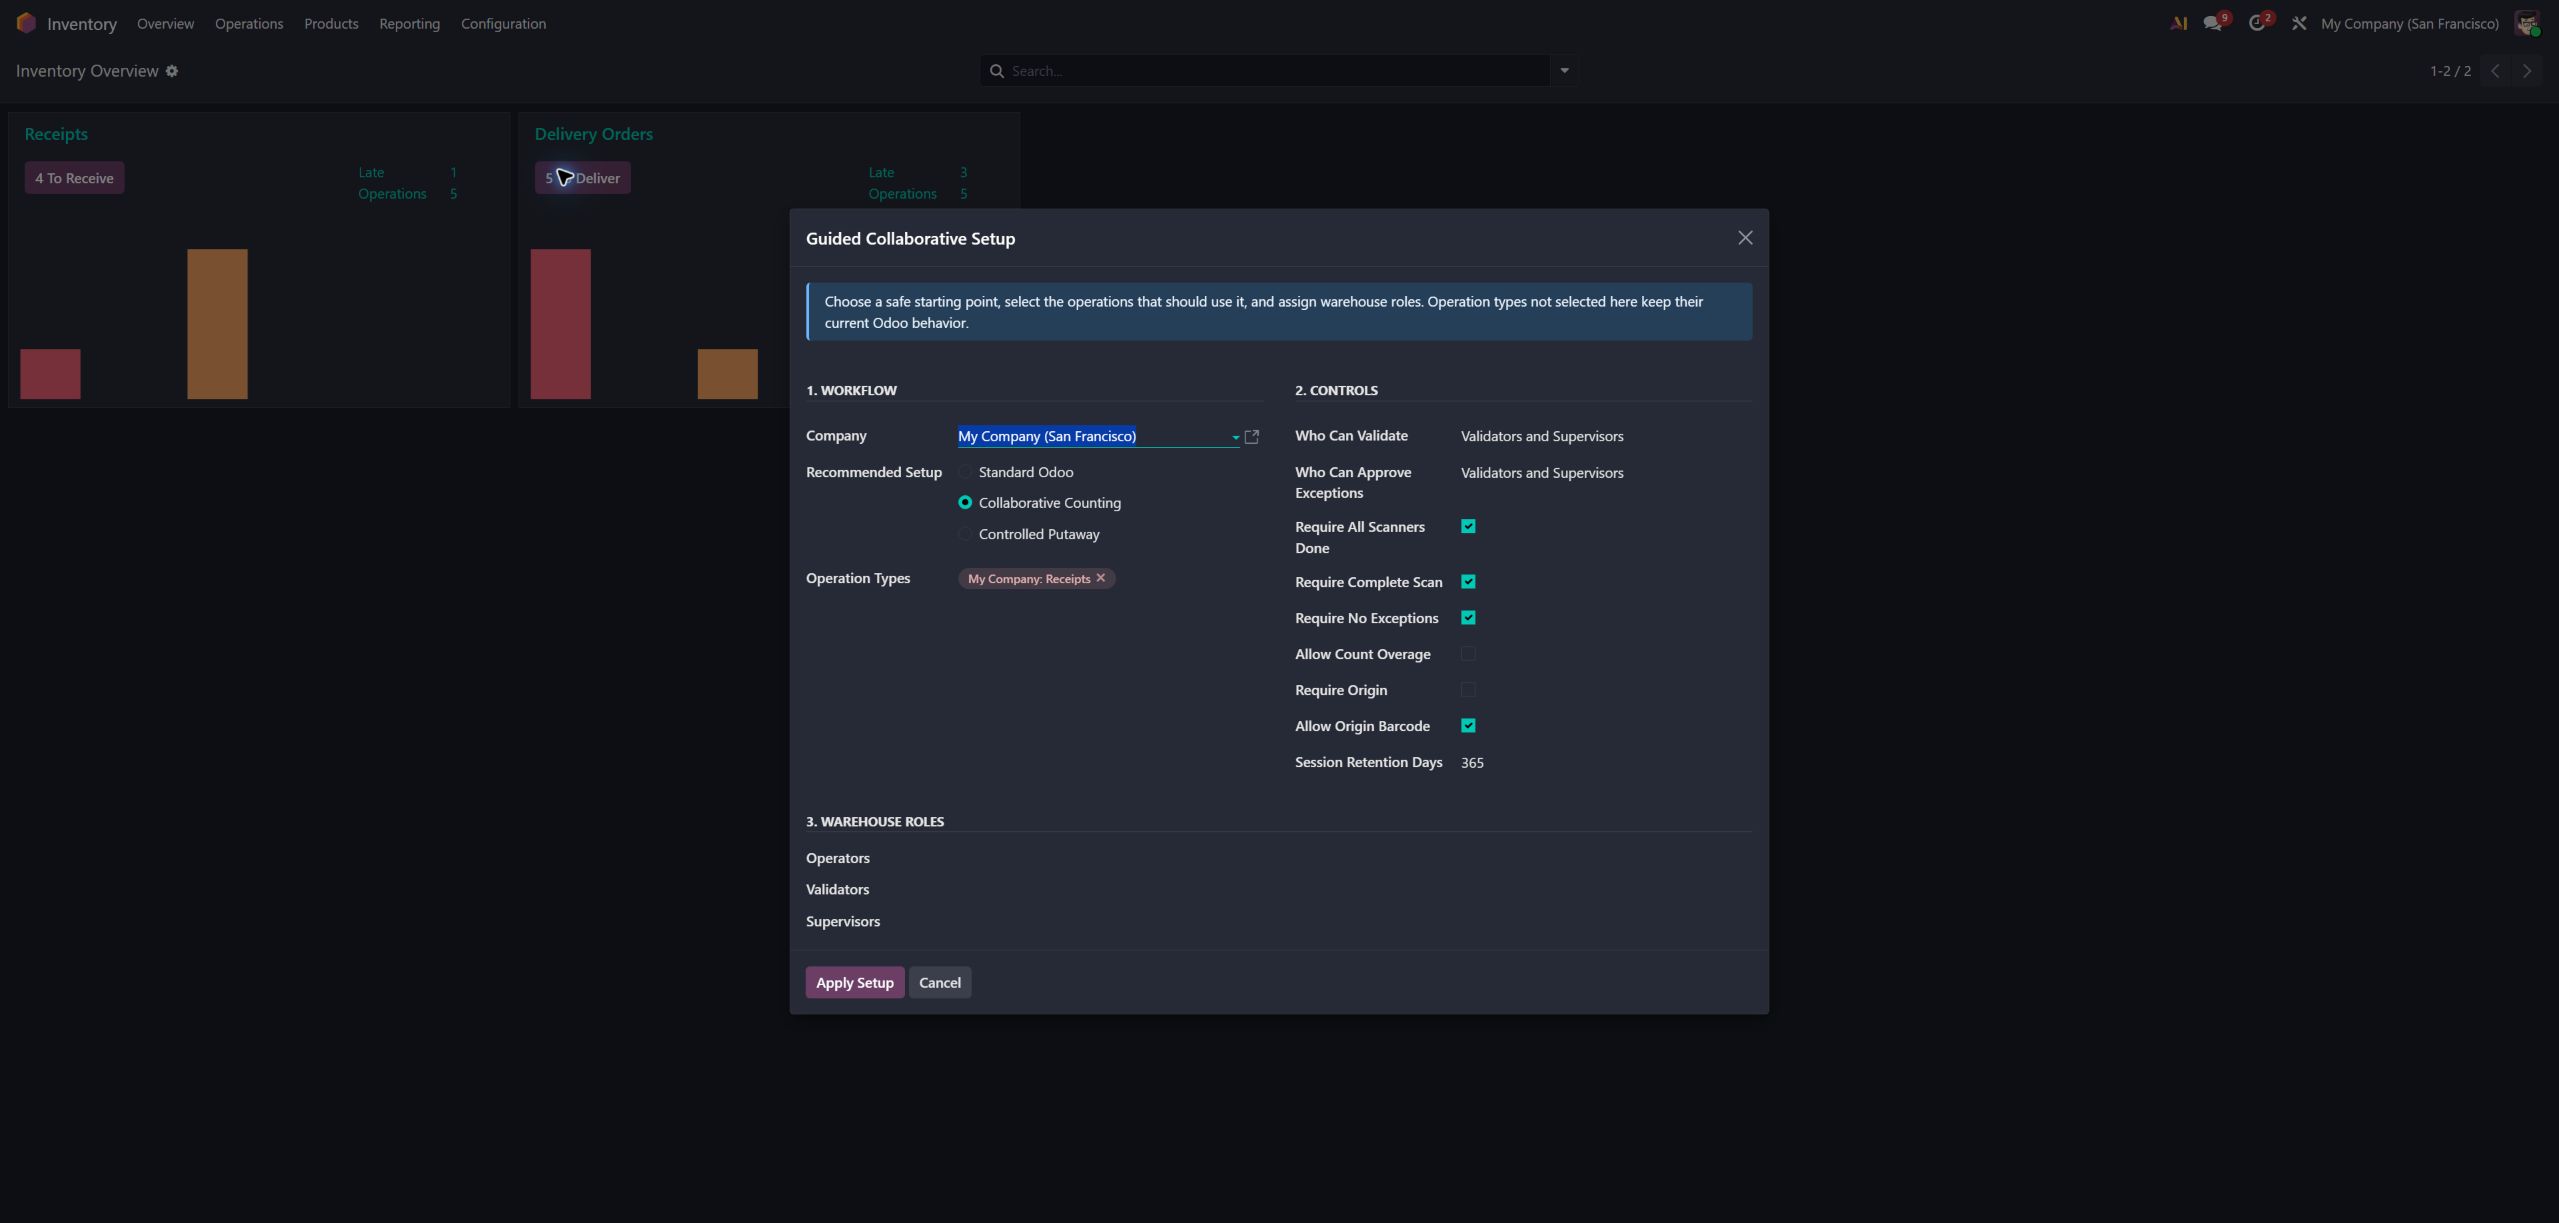The height and width of the screenshot is (1223, 2559).
Task: Open the Reporting menu
Action: point(409,23)
